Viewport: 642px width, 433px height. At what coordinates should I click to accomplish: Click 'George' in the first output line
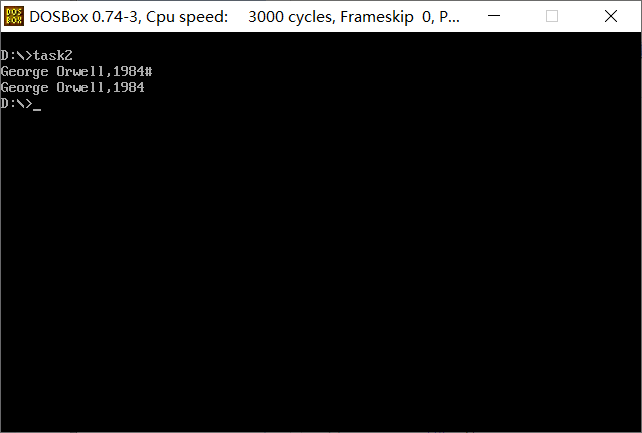(25, 72)
